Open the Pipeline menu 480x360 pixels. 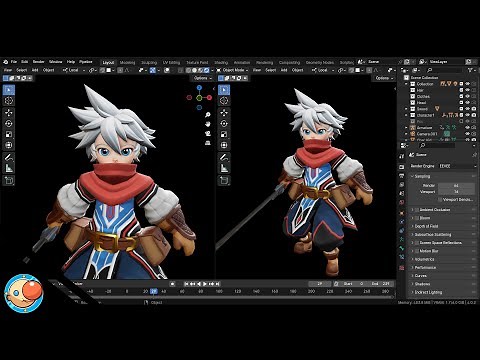pyautogui.click(x=86, y=62)
